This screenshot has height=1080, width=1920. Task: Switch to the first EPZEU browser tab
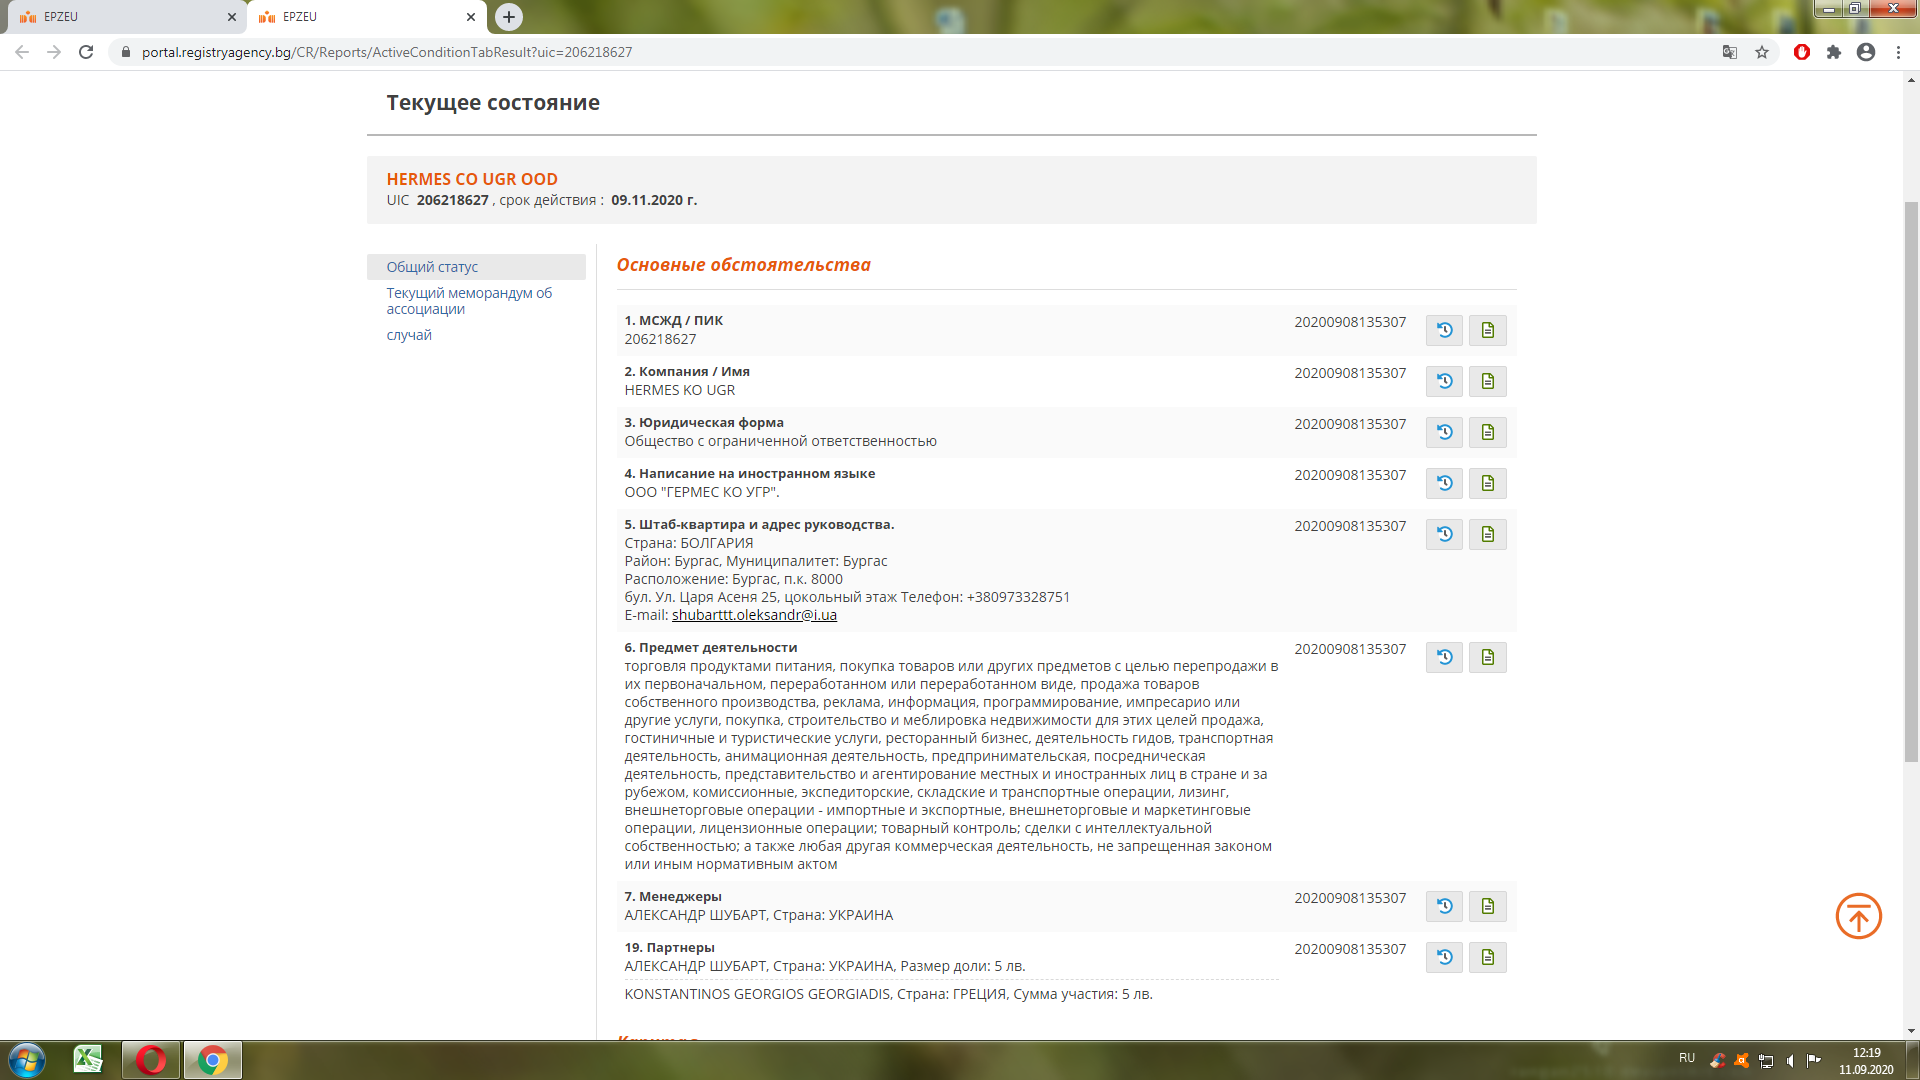120,17
